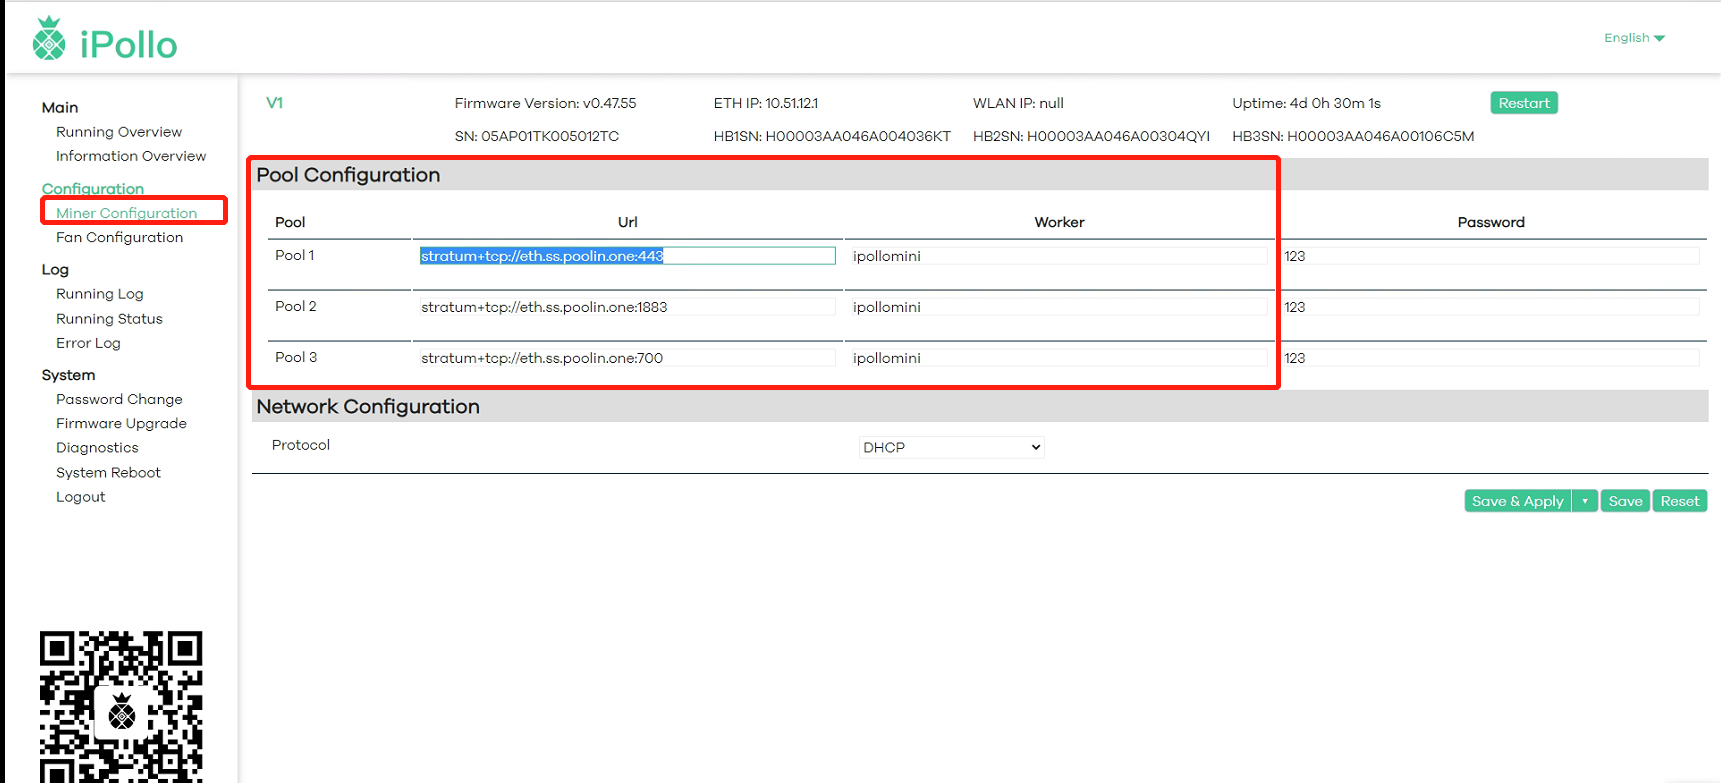Open the Diagnostics page
Viewport: 1721px width, 783px height.
97,448
